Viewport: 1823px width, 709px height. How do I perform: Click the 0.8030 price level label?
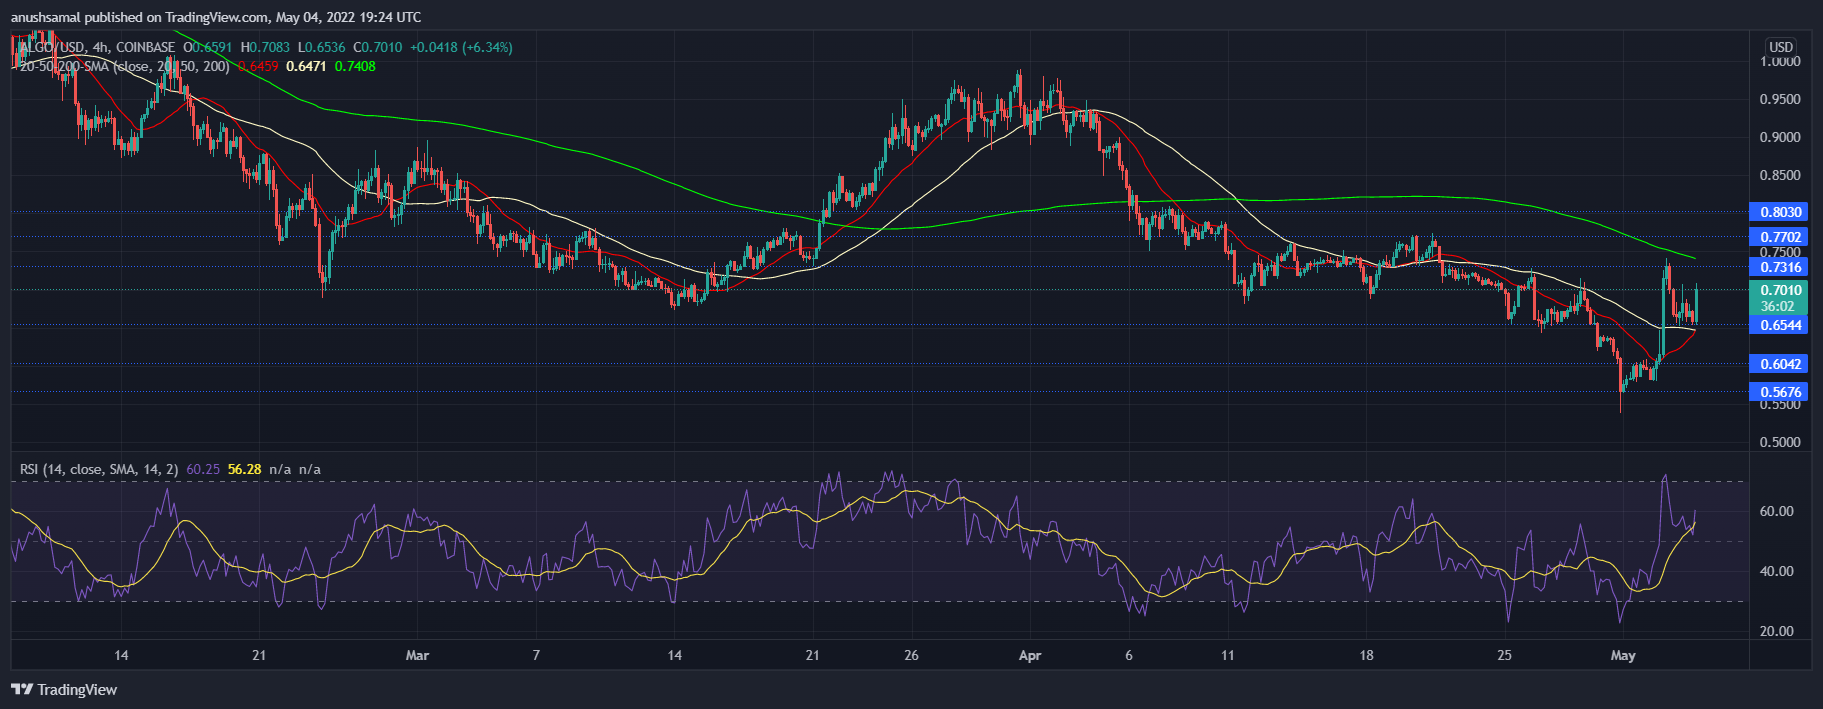1780,212
